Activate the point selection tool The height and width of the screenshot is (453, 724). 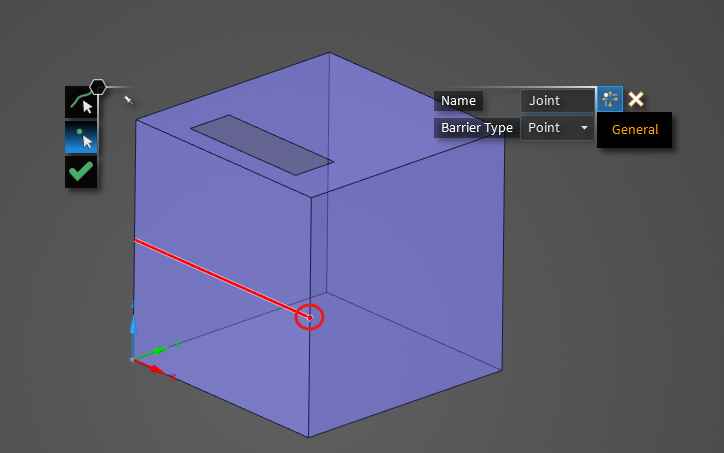[81, 137]
